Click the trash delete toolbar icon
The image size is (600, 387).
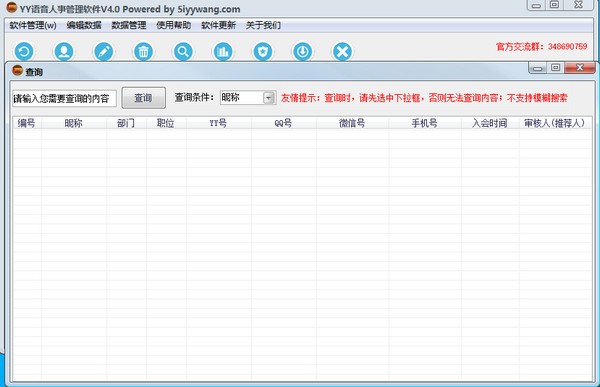(x=143, y=51)
